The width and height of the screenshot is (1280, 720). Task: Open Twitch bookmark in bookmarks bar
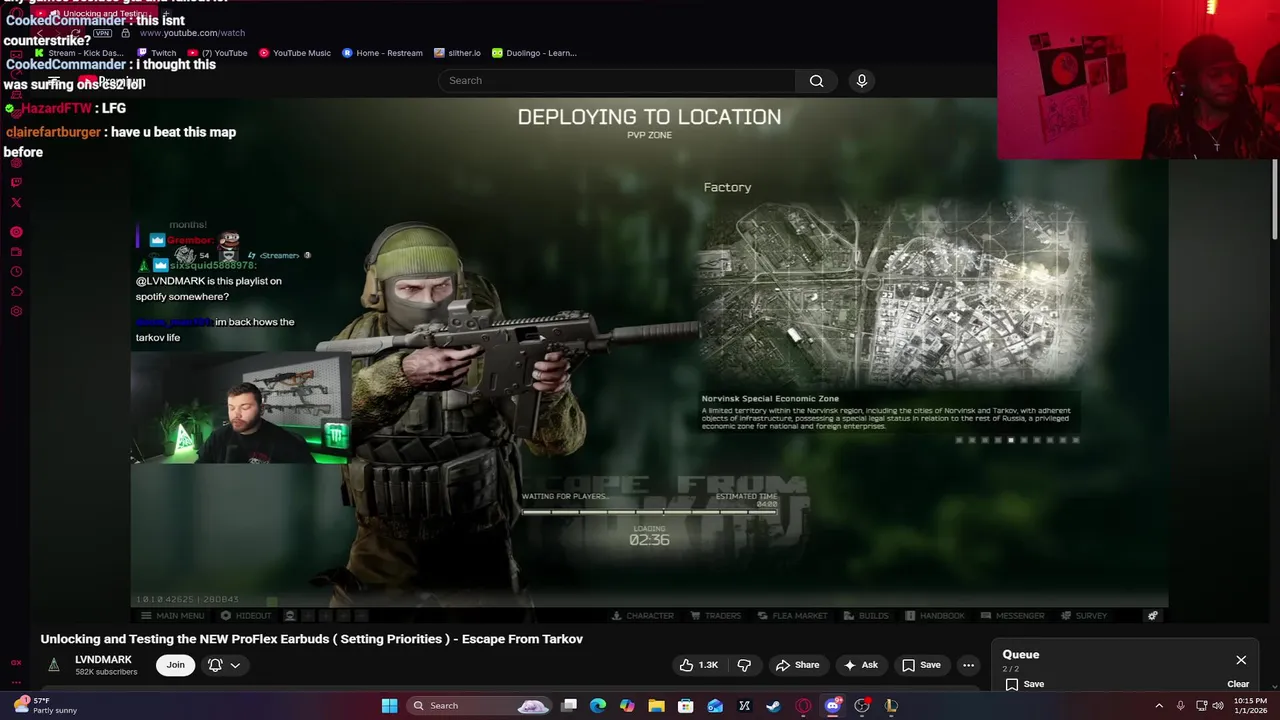pyautogui.click(x=157, y=53)
